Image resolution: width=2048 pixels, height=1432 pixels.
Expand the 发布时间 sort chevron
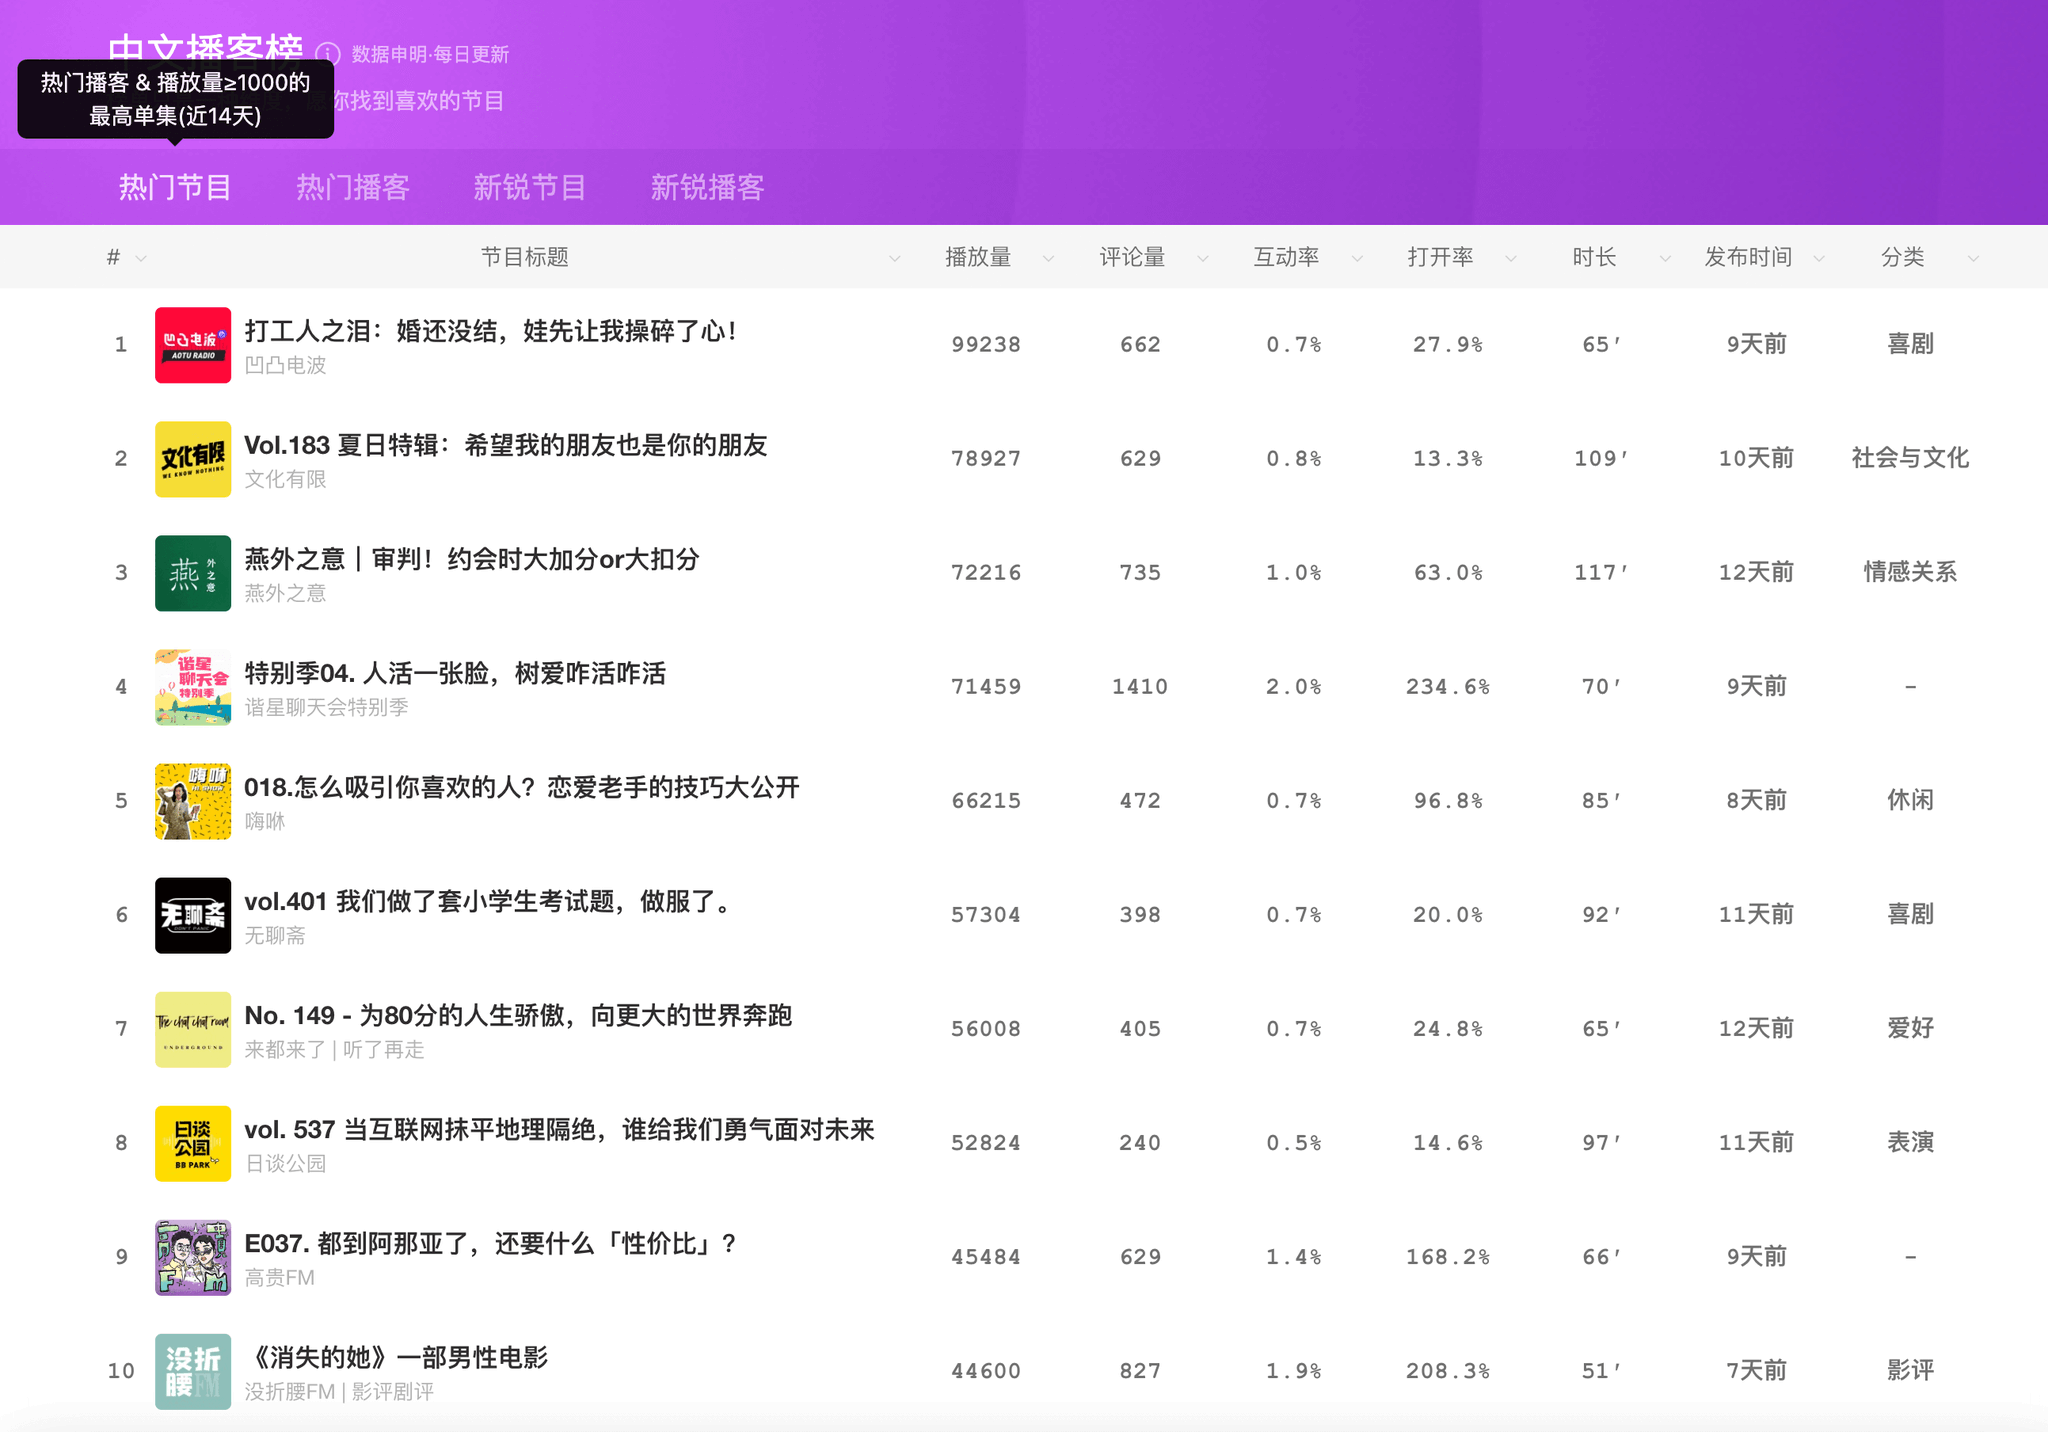point(1819,259)
